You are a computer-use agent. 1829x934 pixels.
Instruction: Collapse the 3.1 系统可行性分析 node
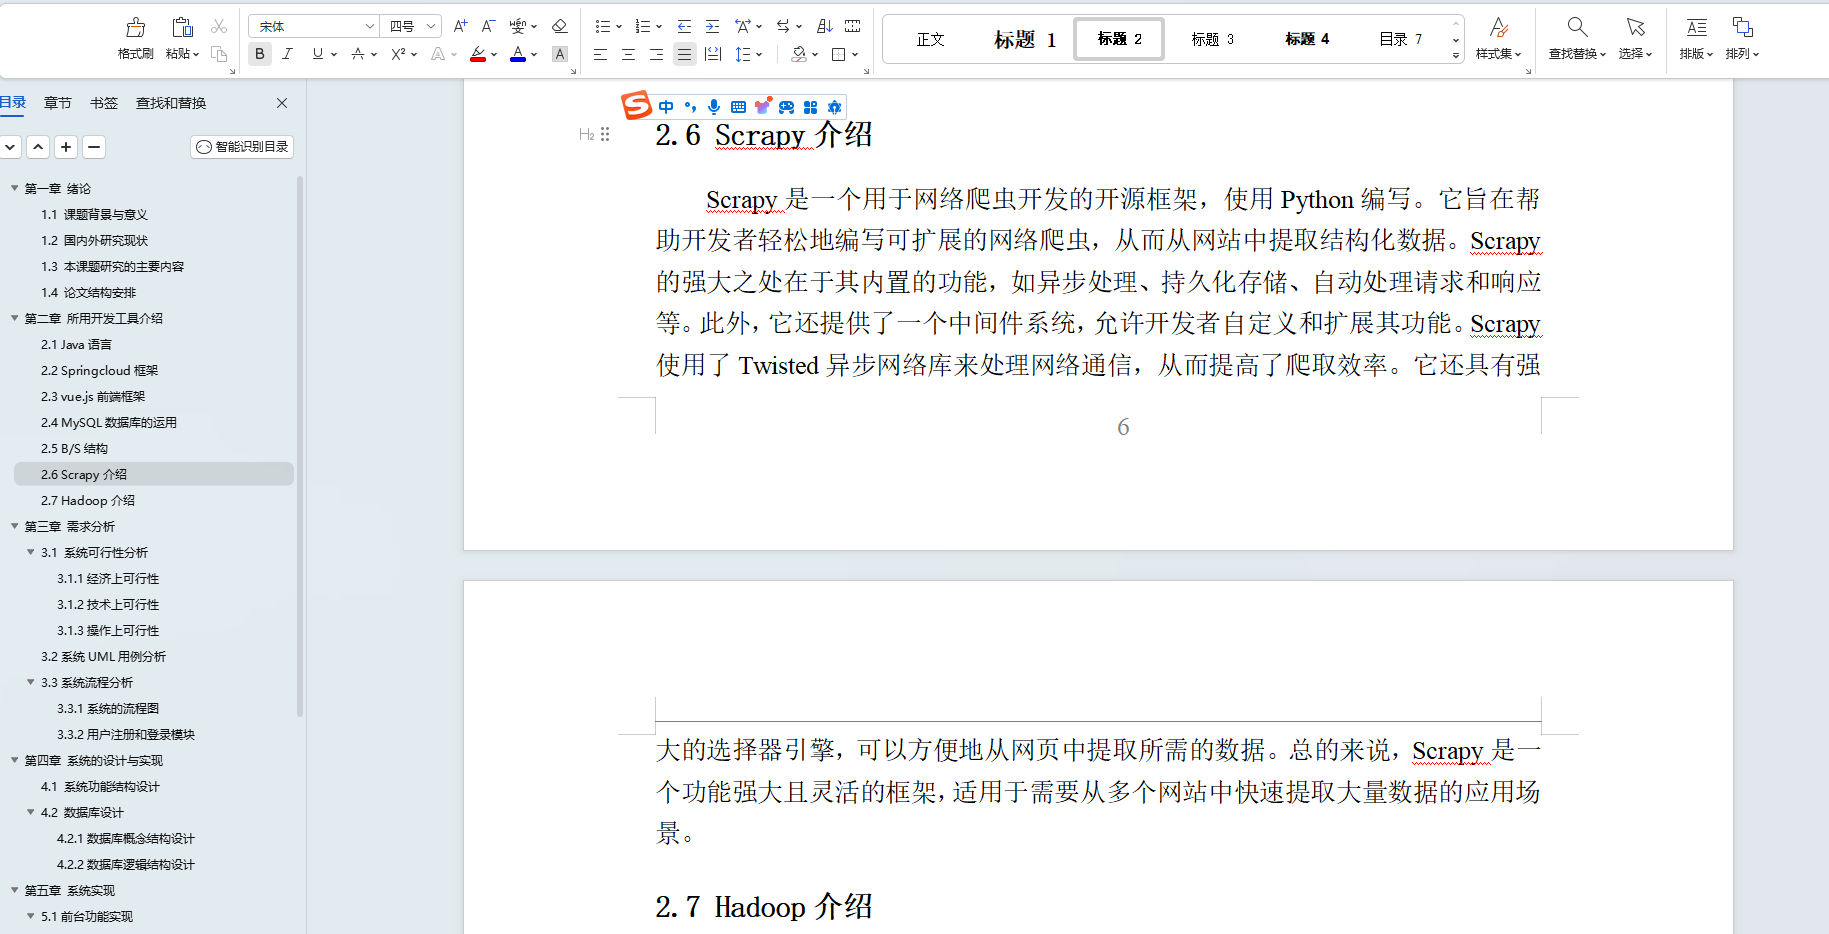(x=31, y=552)
